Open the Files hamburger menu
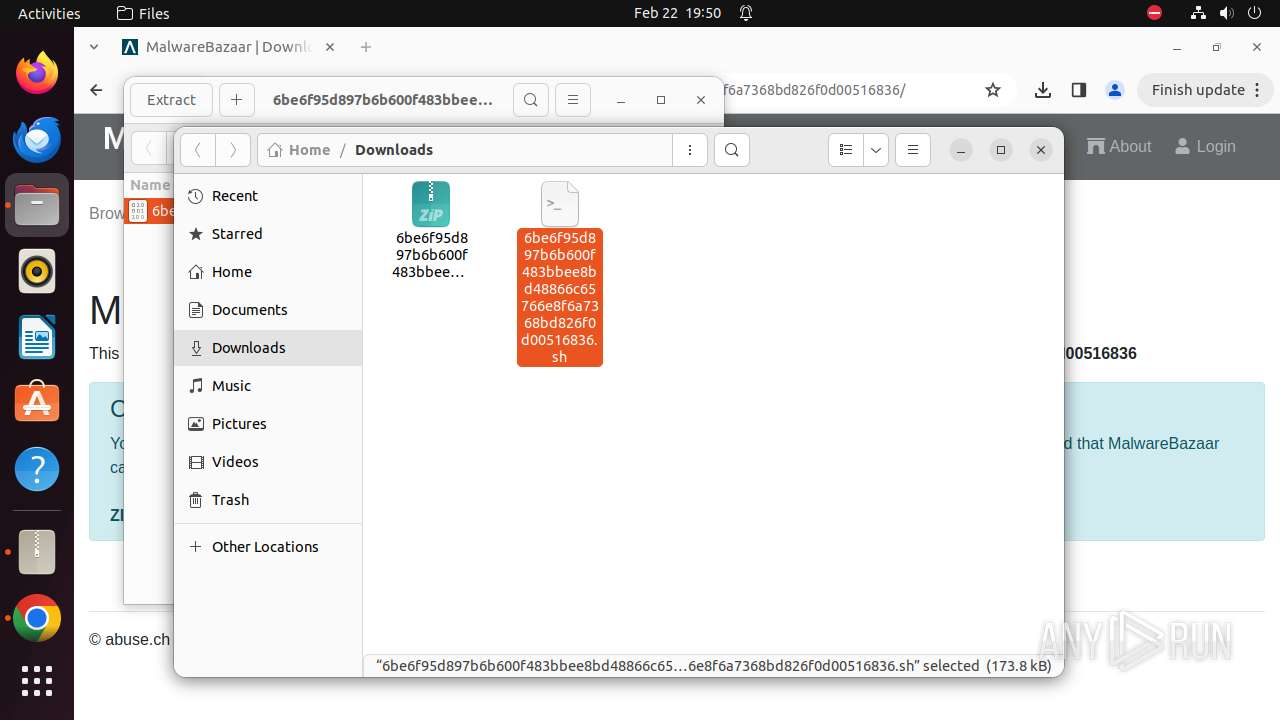This screenshot has height=720, width=1280. 913,150
